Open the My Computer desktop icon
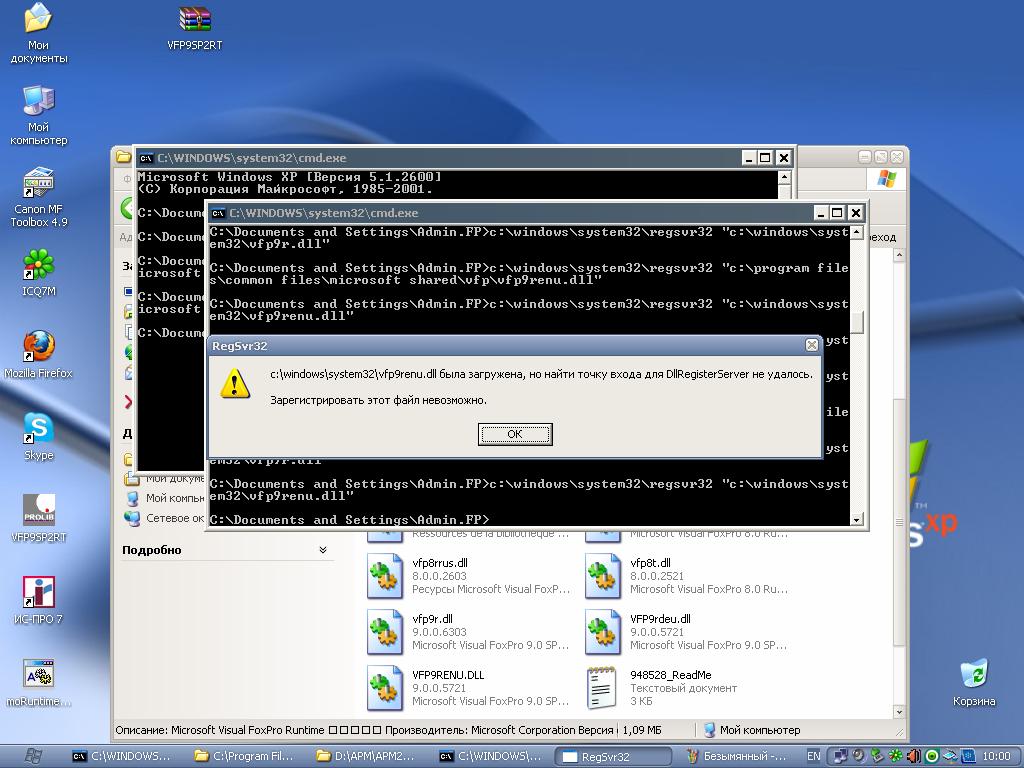Screen dimensions: 1024x768 [38, 115]
